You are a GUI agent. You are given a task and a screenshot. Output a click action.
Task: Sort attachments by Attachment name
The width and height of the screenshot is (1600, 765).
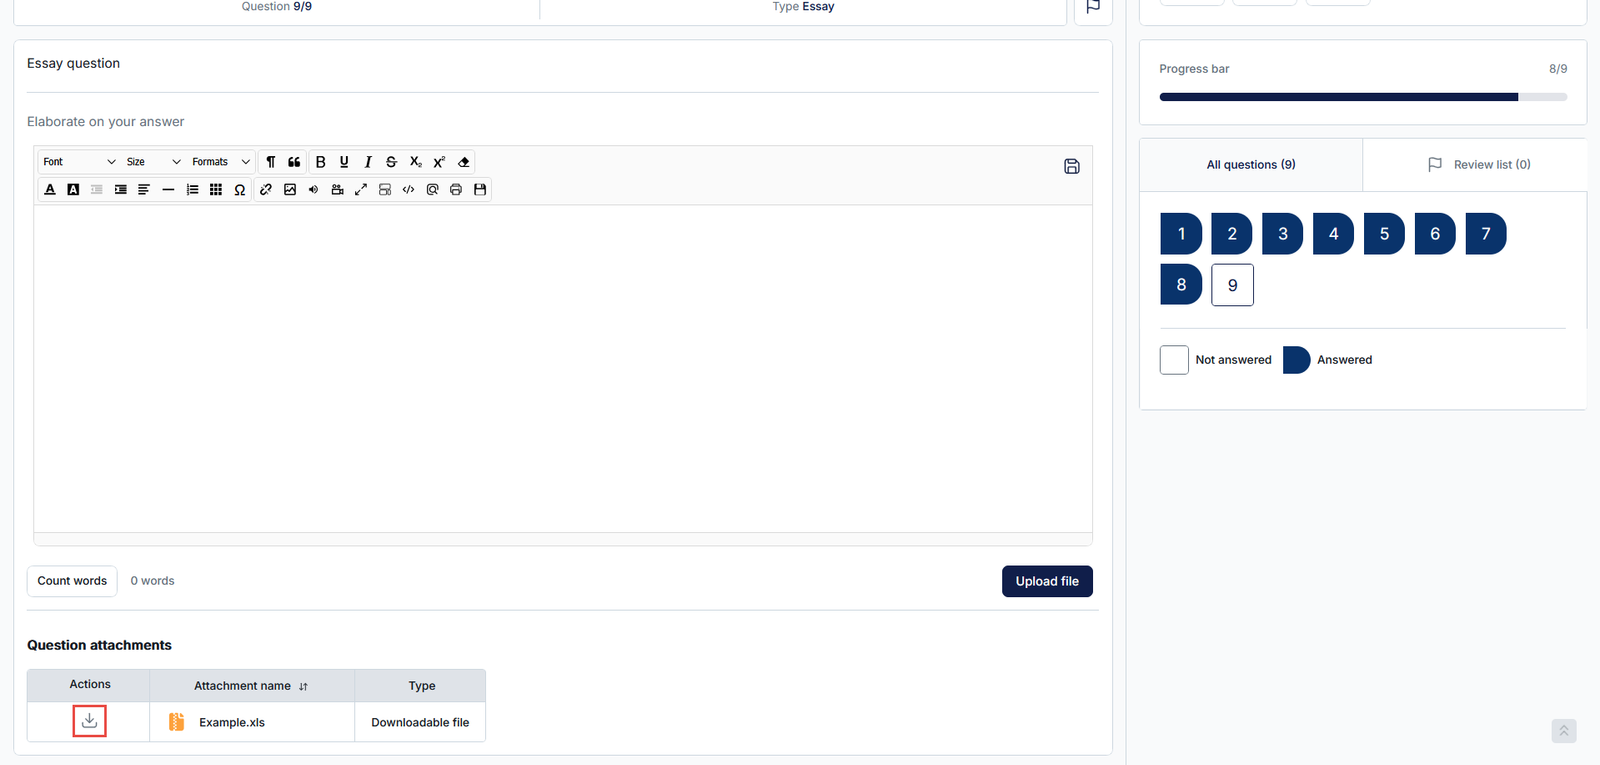[303, 687]
